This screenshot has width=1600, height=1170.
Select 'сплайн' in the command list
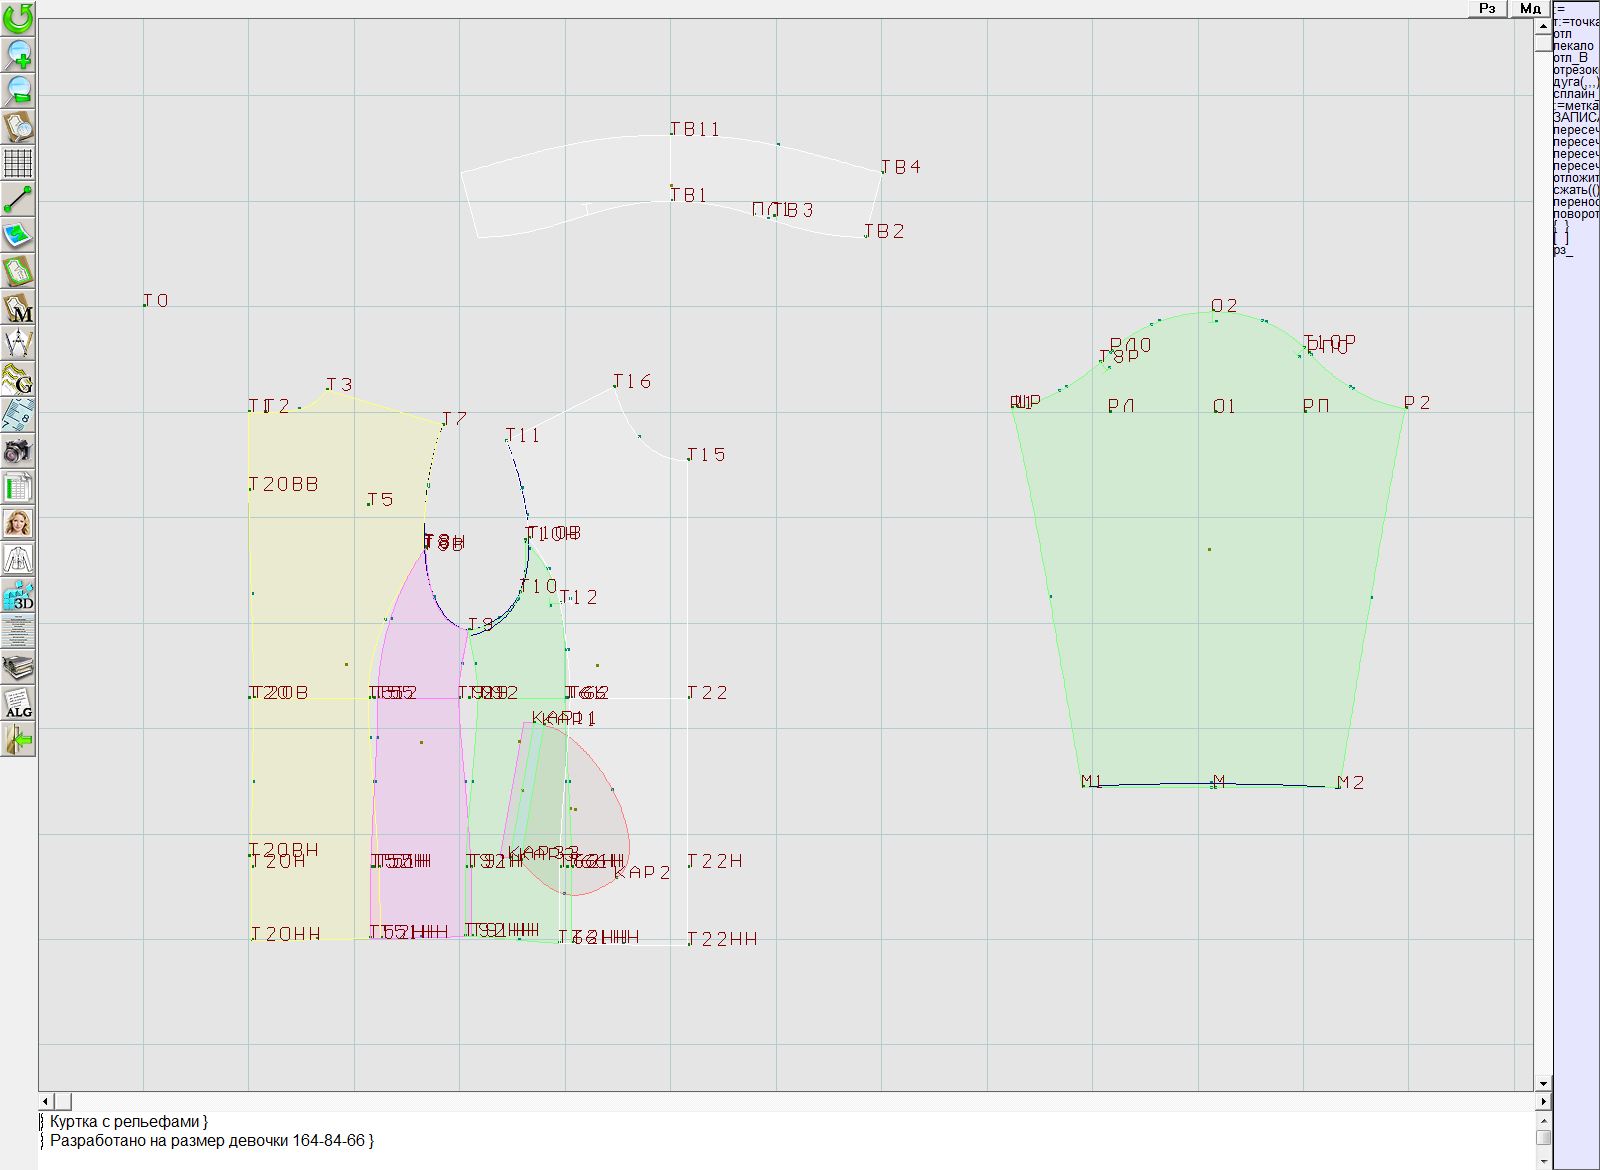tap(1575, 94)
